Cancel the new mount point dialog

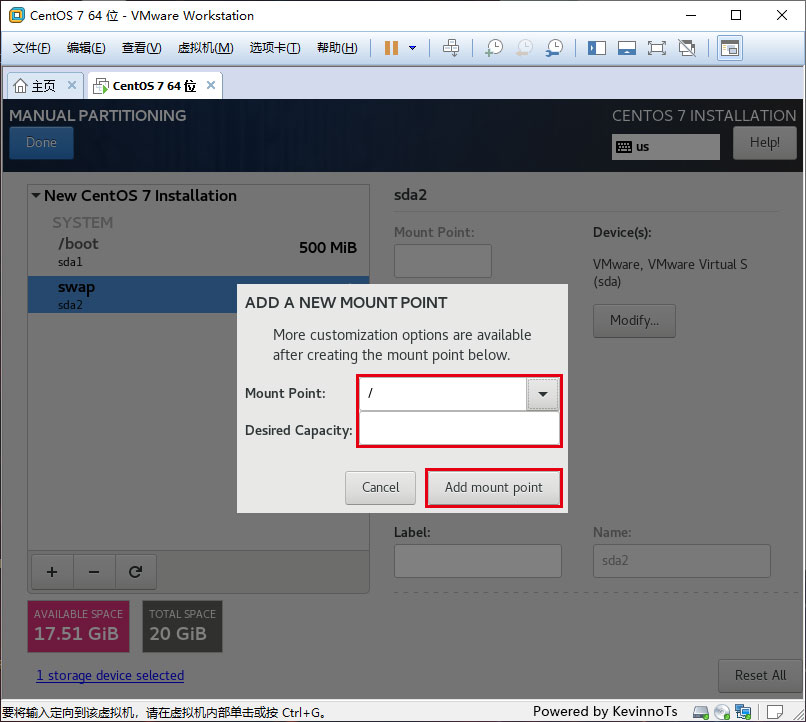coord(380,487)
